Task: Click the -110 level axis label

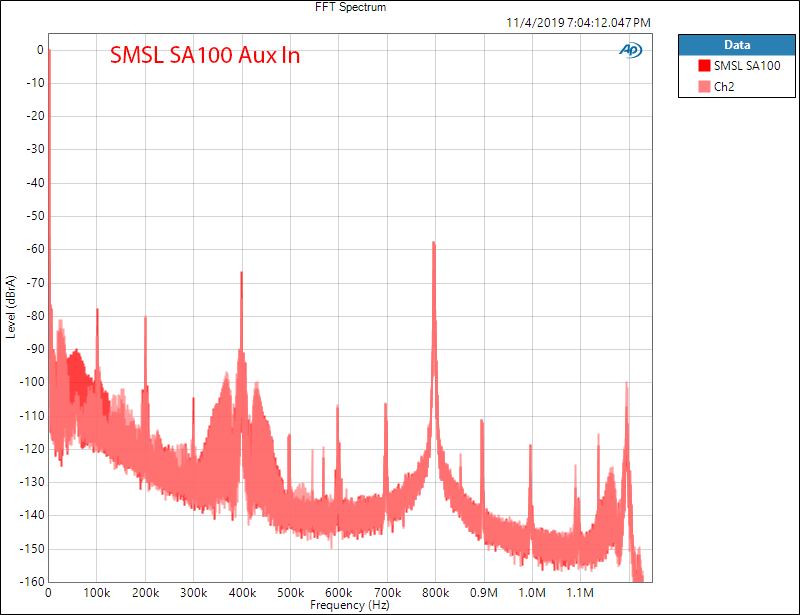Action: [x=32, y=415]
